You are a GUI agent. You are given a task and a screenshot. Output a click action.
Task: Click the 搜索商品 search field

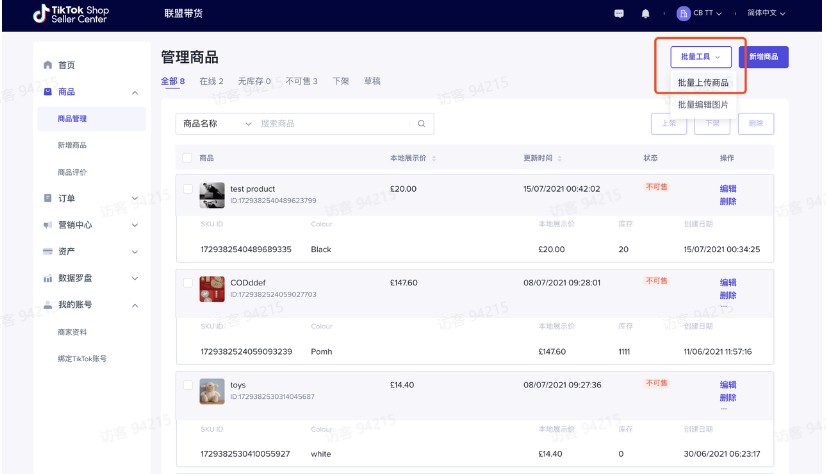click(335, 123)
